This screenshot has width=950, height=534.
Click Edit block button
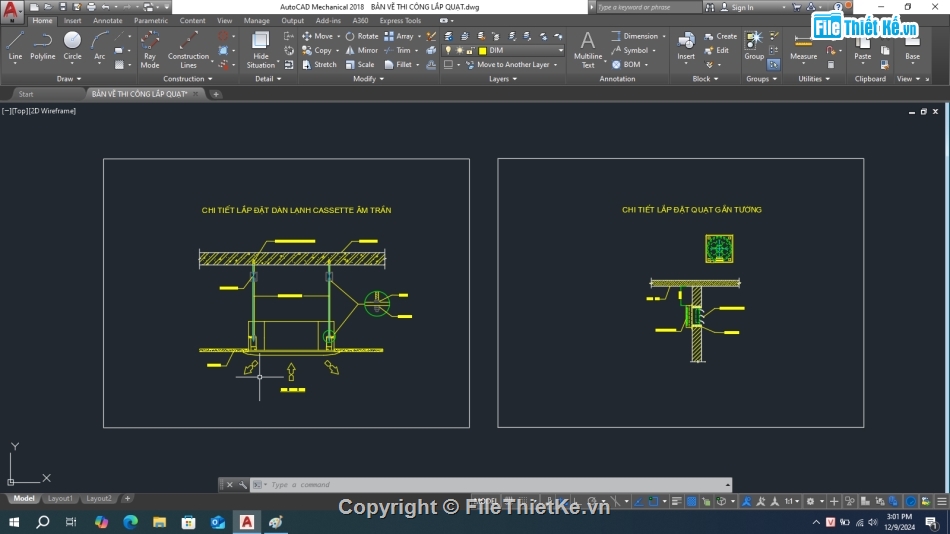point(716,50)
